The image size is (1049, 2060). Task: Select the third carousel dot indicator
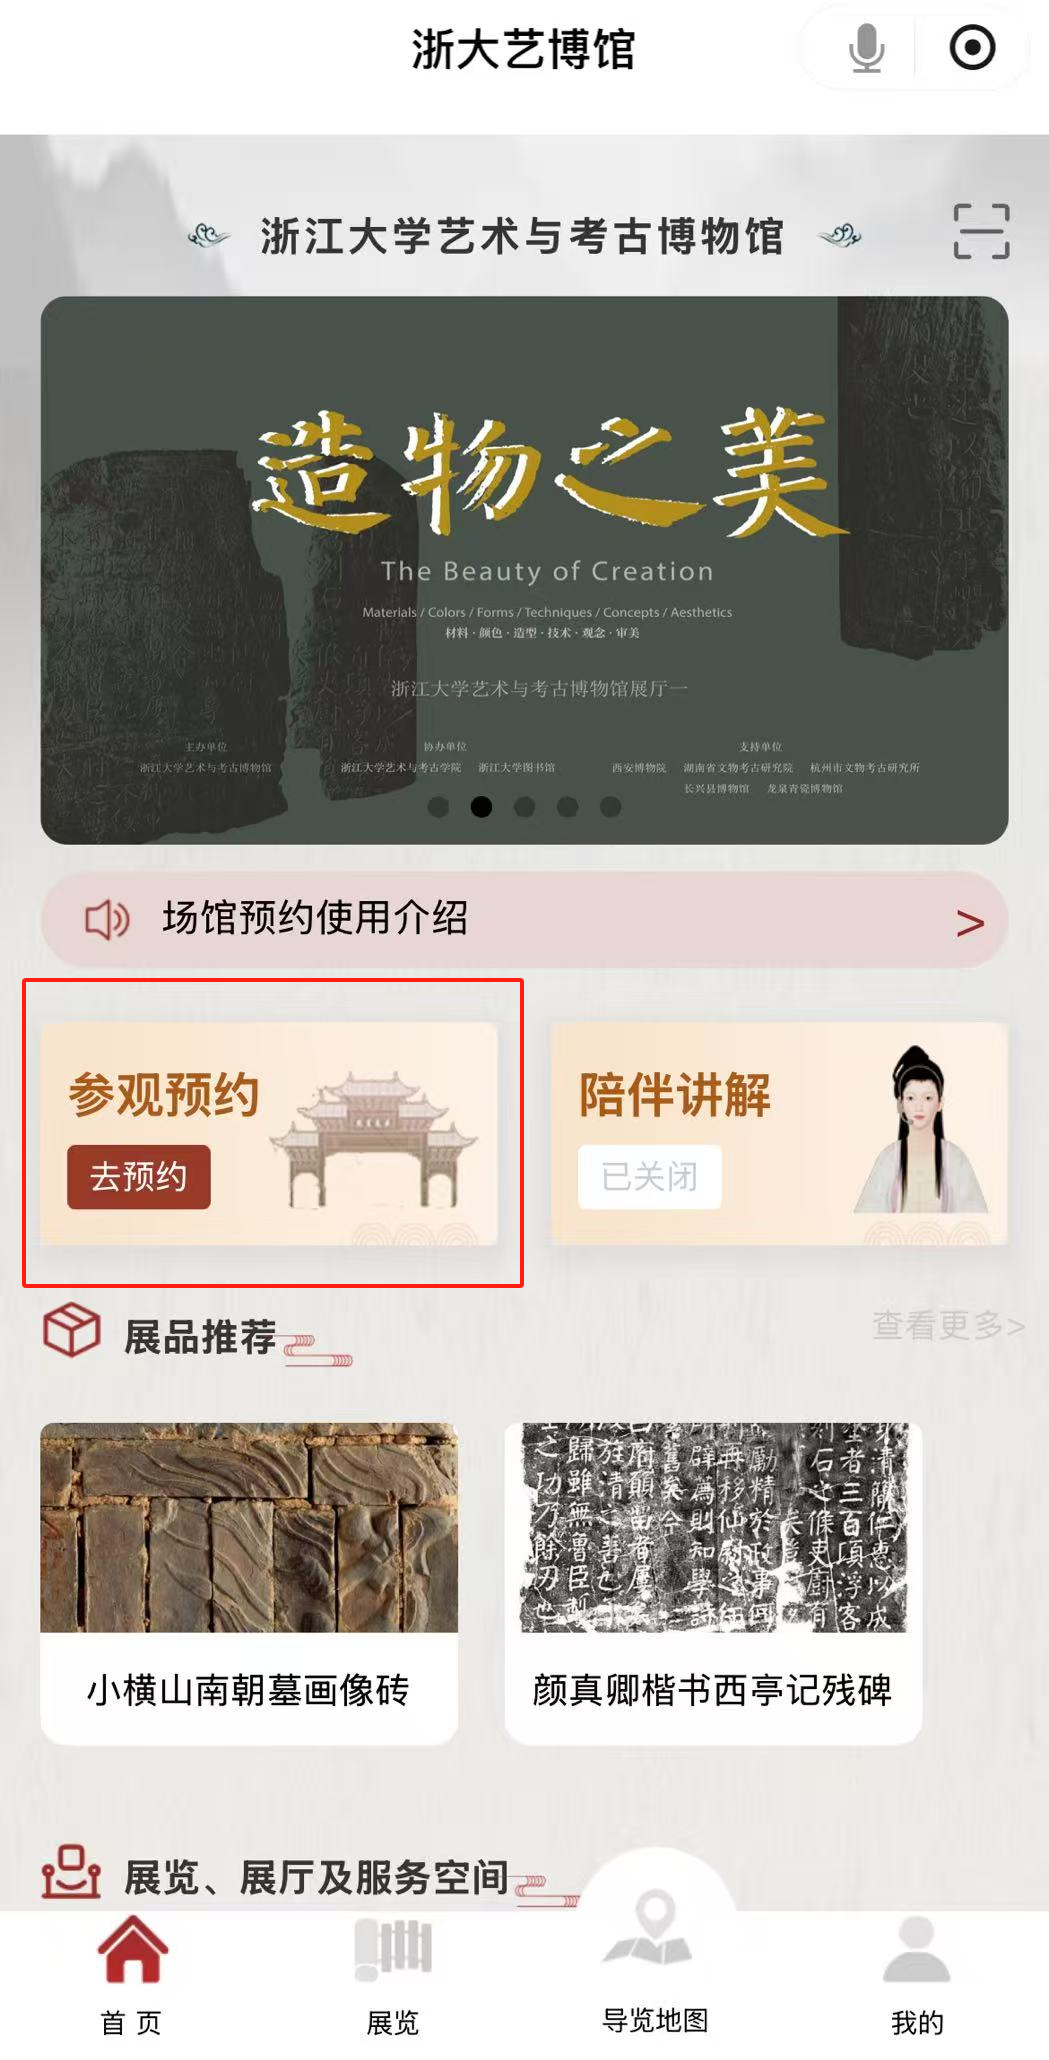(524, 807)
